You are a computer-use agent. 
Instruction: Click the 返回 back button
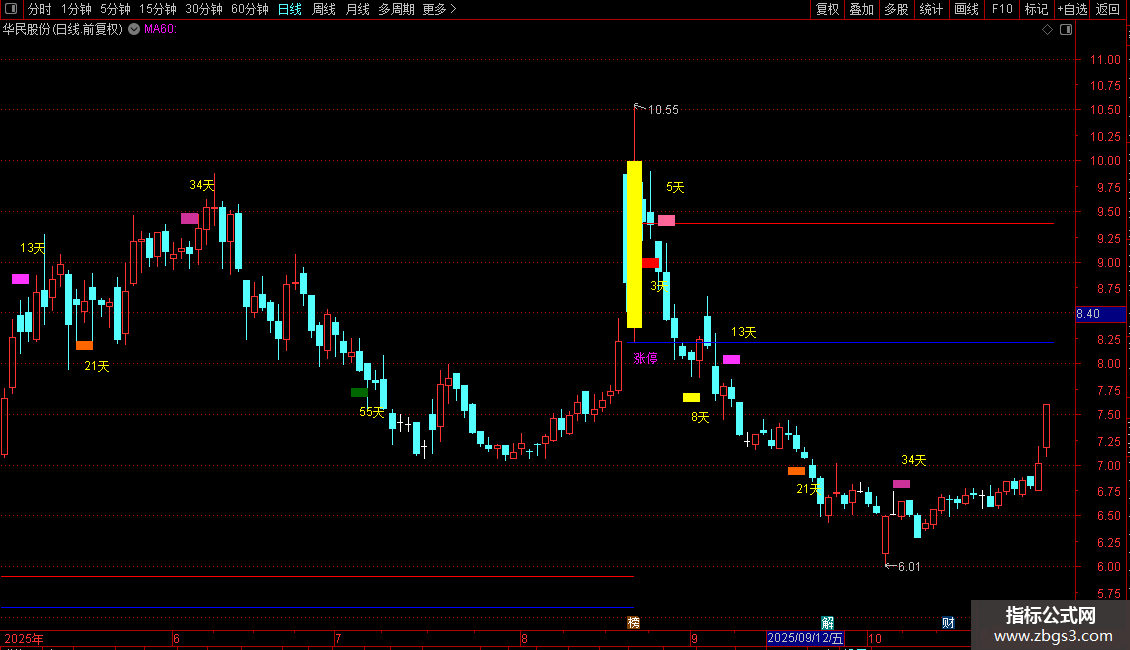pos(1108,9)
